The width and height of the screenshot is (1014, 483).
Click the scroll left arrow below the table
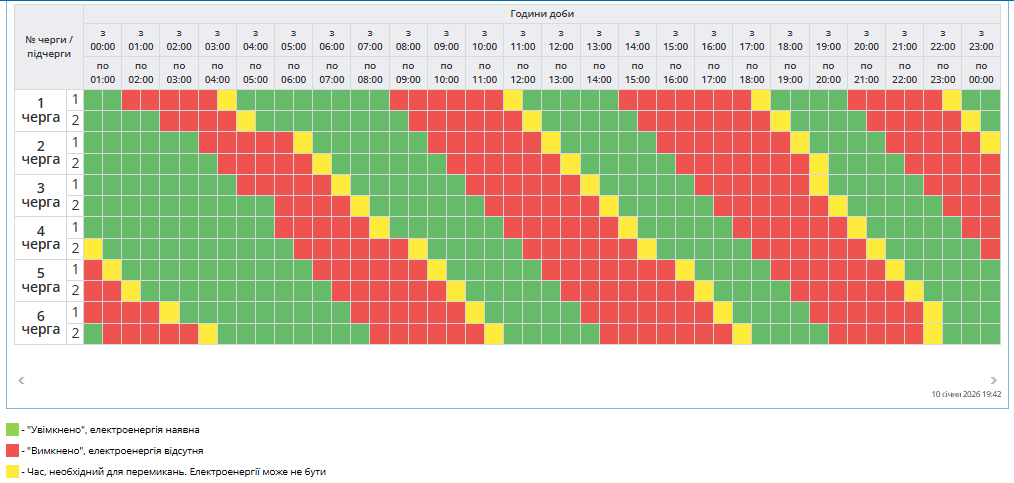click(x=22, y=380)
